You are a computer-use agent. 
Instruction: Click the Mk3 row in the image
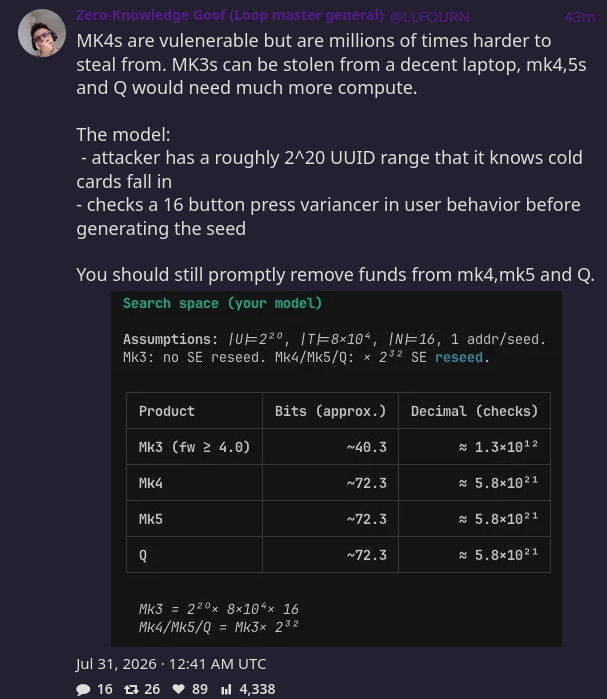pos(338,447)
